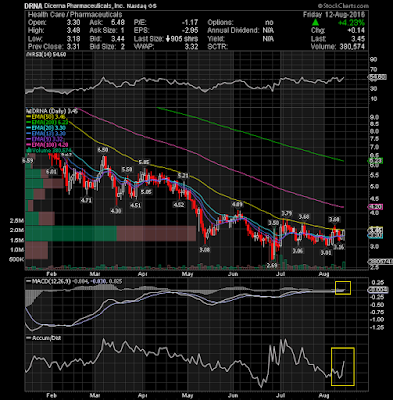The image size is (393, 400).
Task: Click the green EMA(200) legend marker
Action: click(x=29, y=122)
